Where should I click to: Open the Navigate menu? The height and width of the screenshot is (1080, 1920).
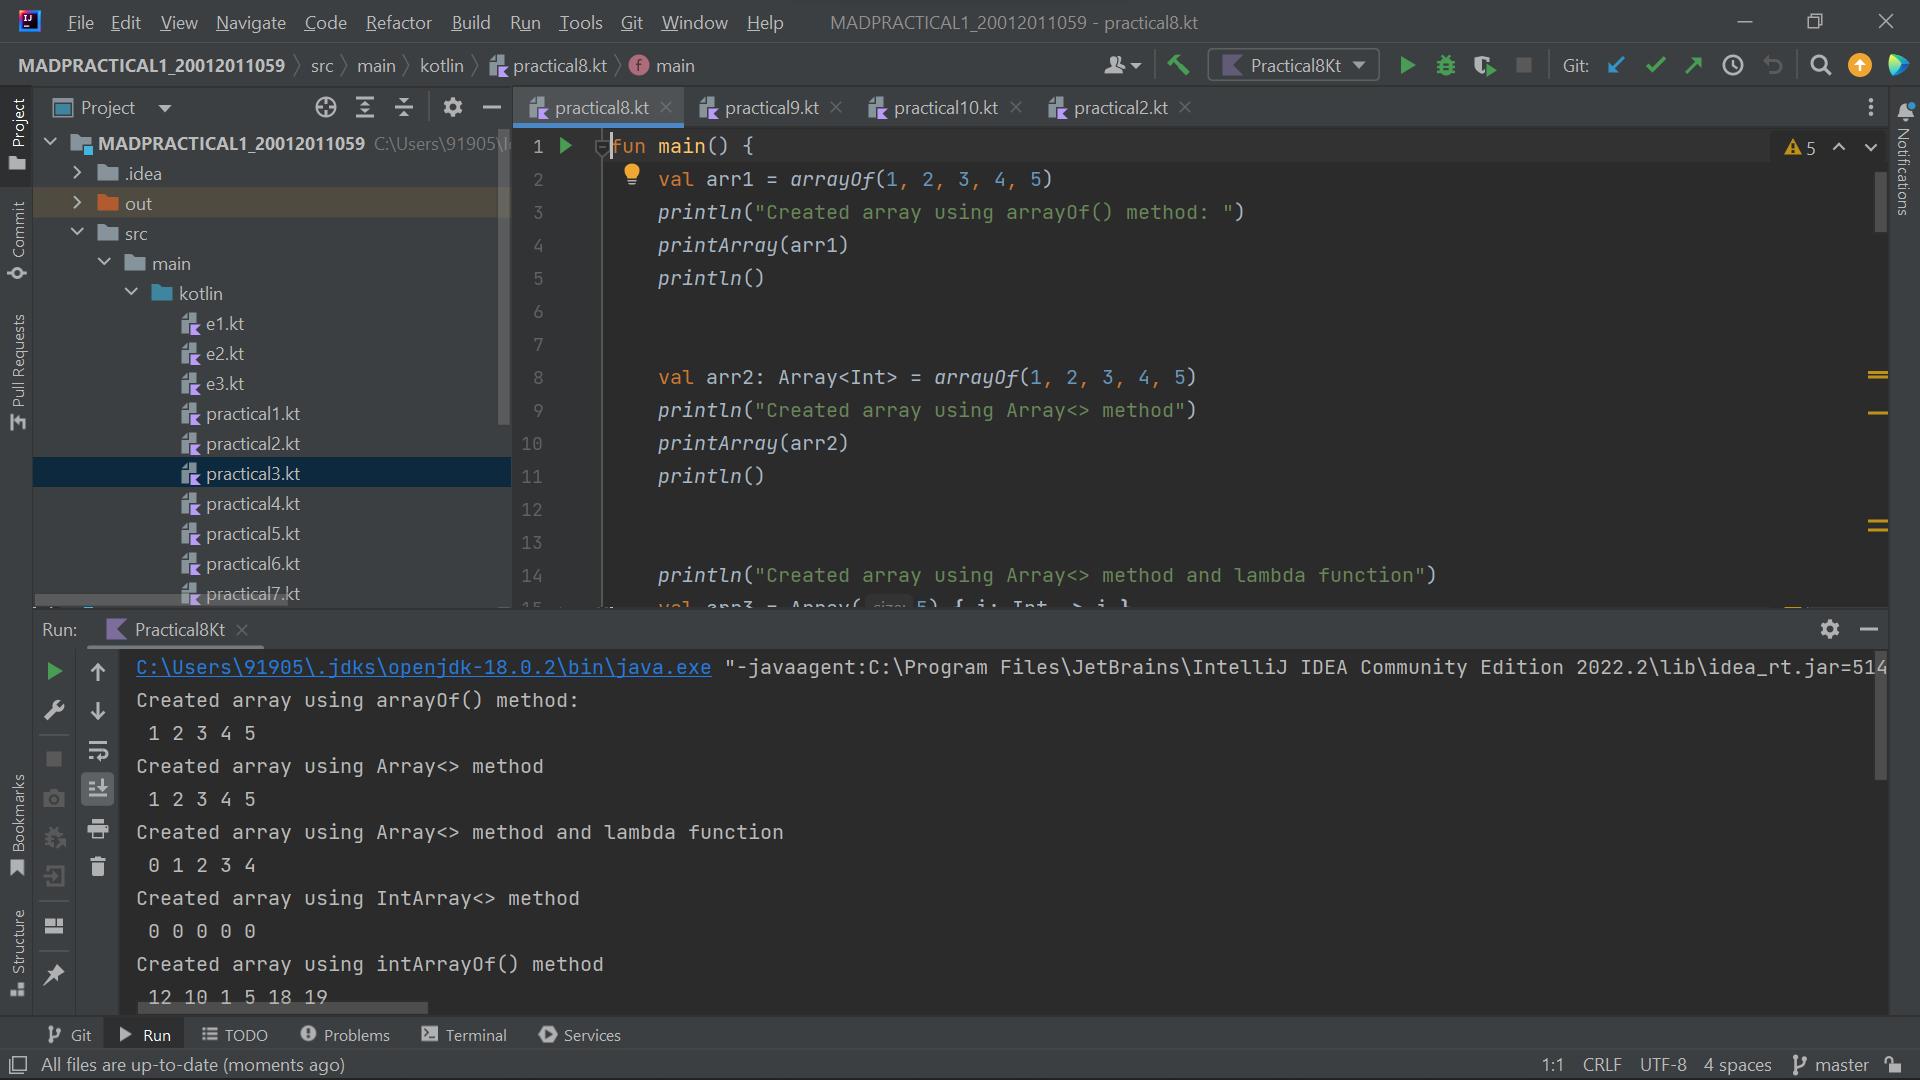[x=250, y=22]
